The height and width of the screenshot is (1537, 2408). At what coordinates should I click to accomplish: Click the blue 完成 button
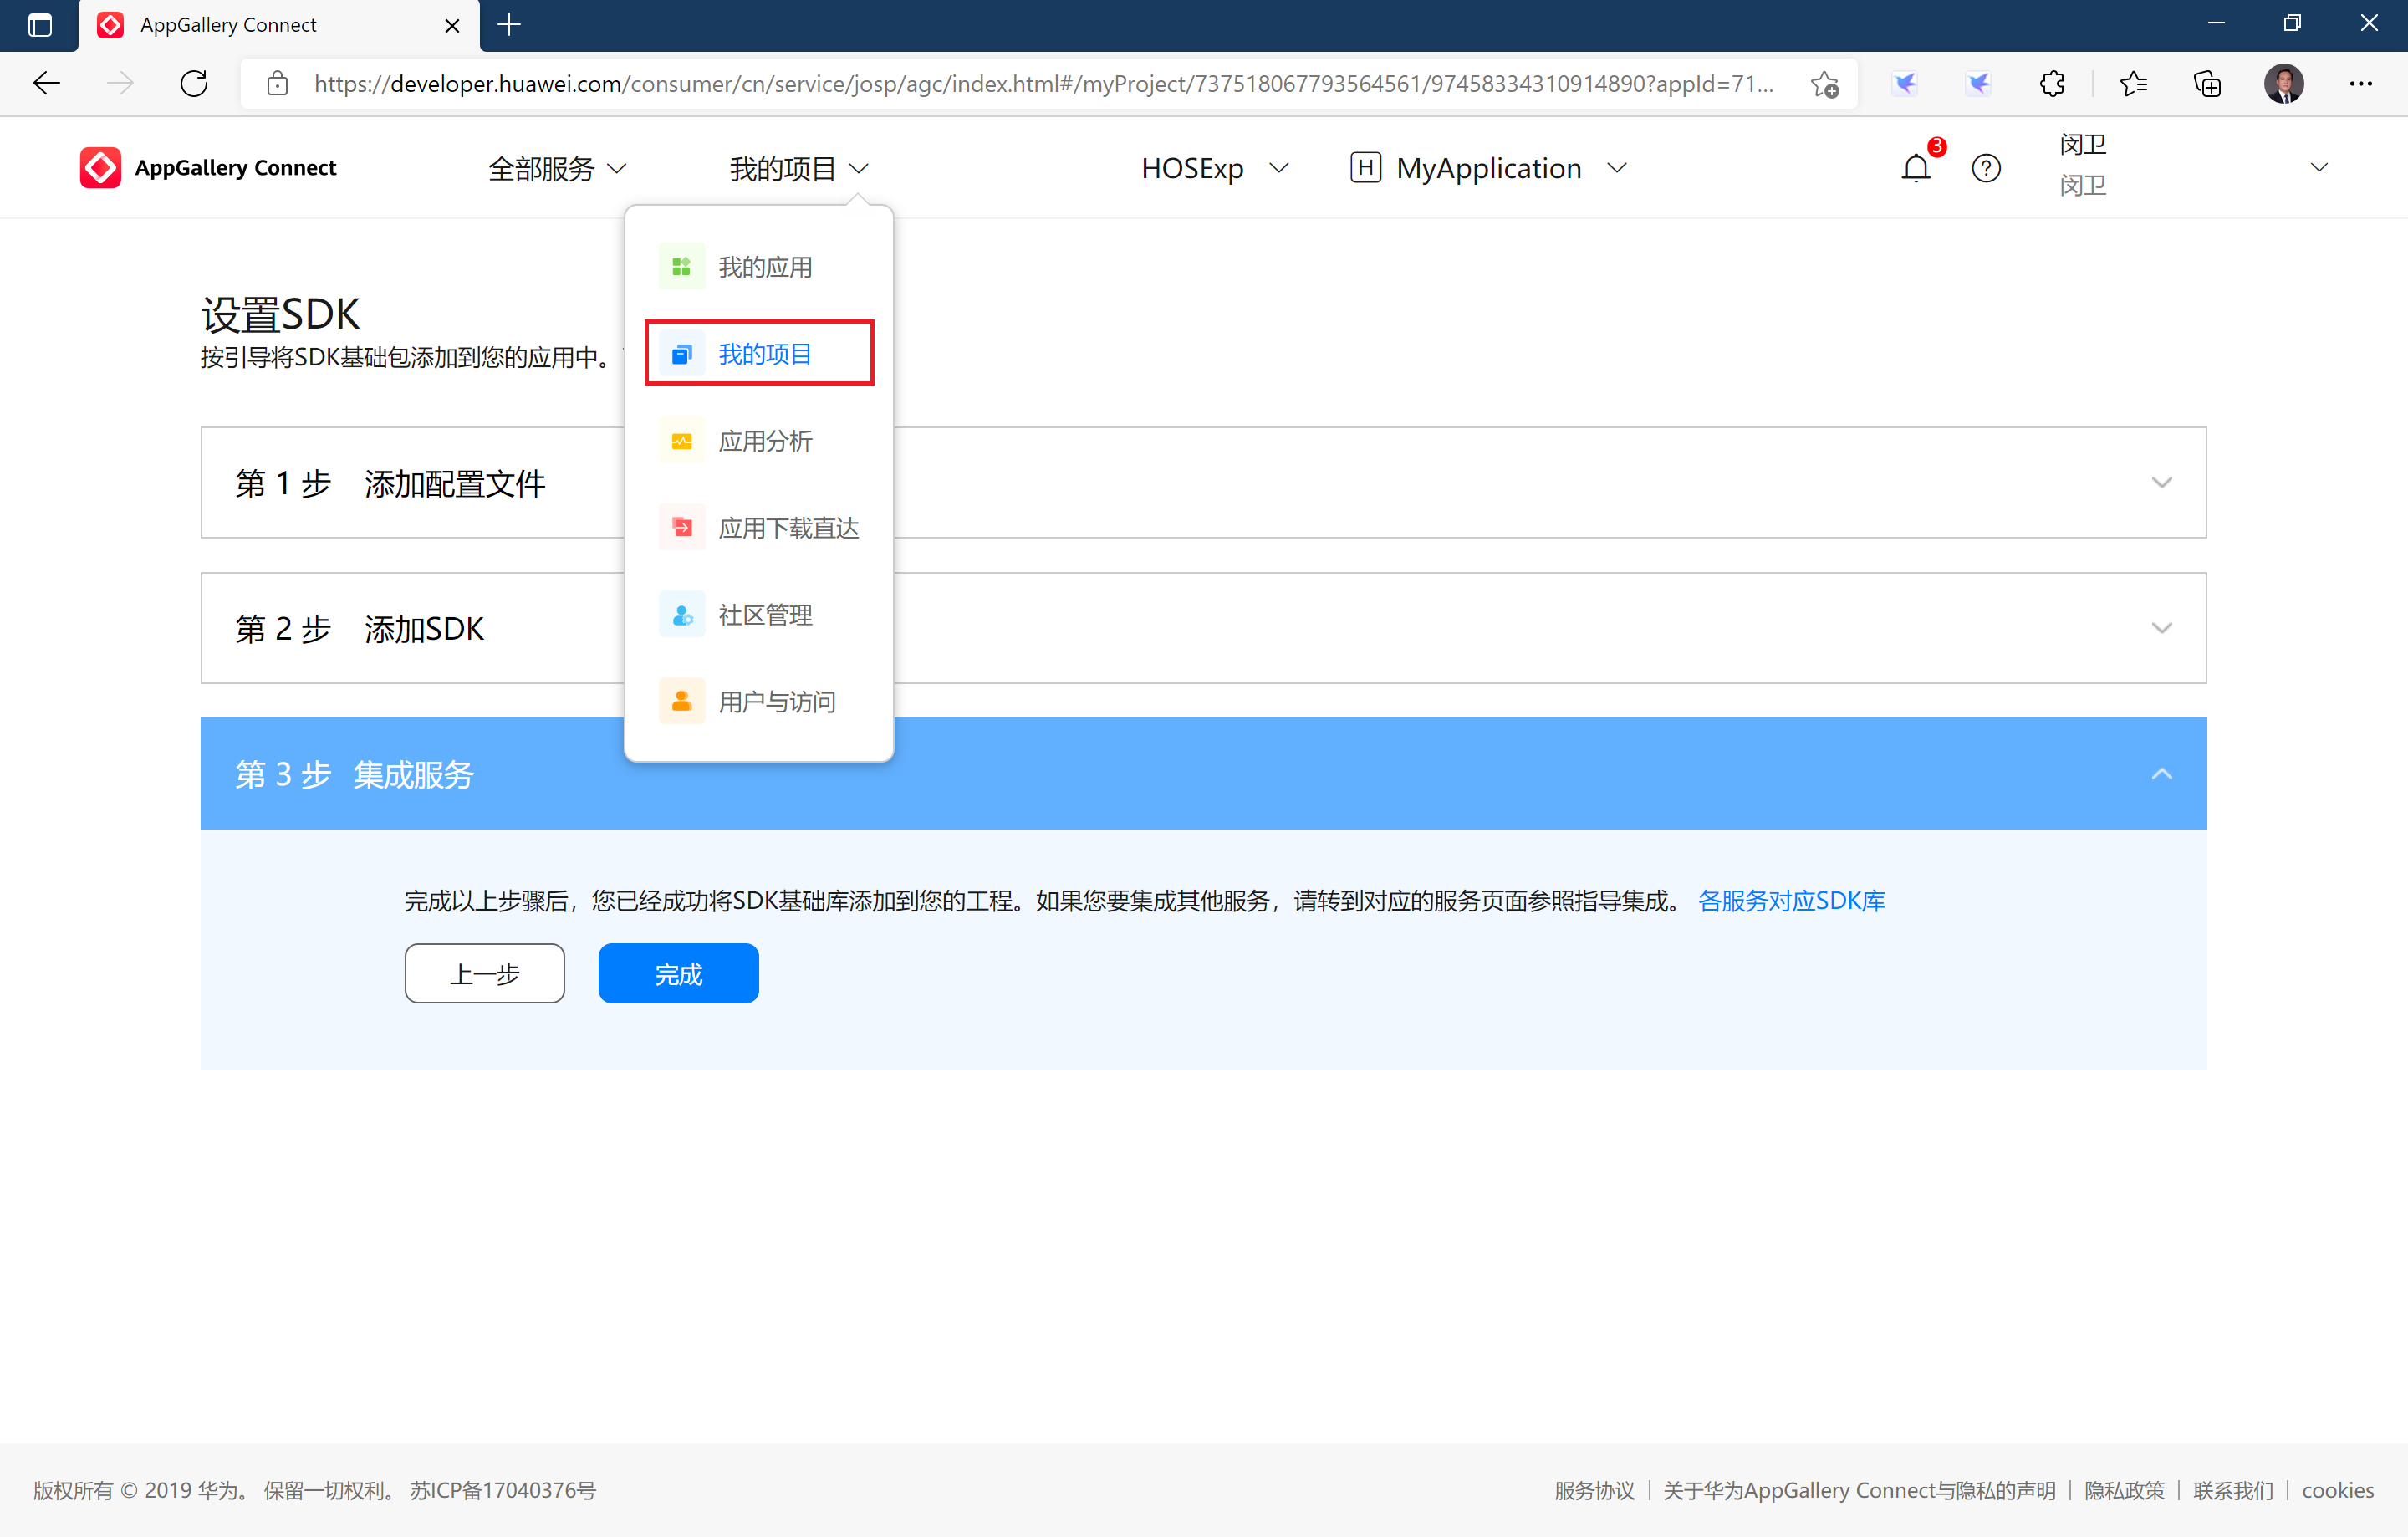click(x=678, y=973)
